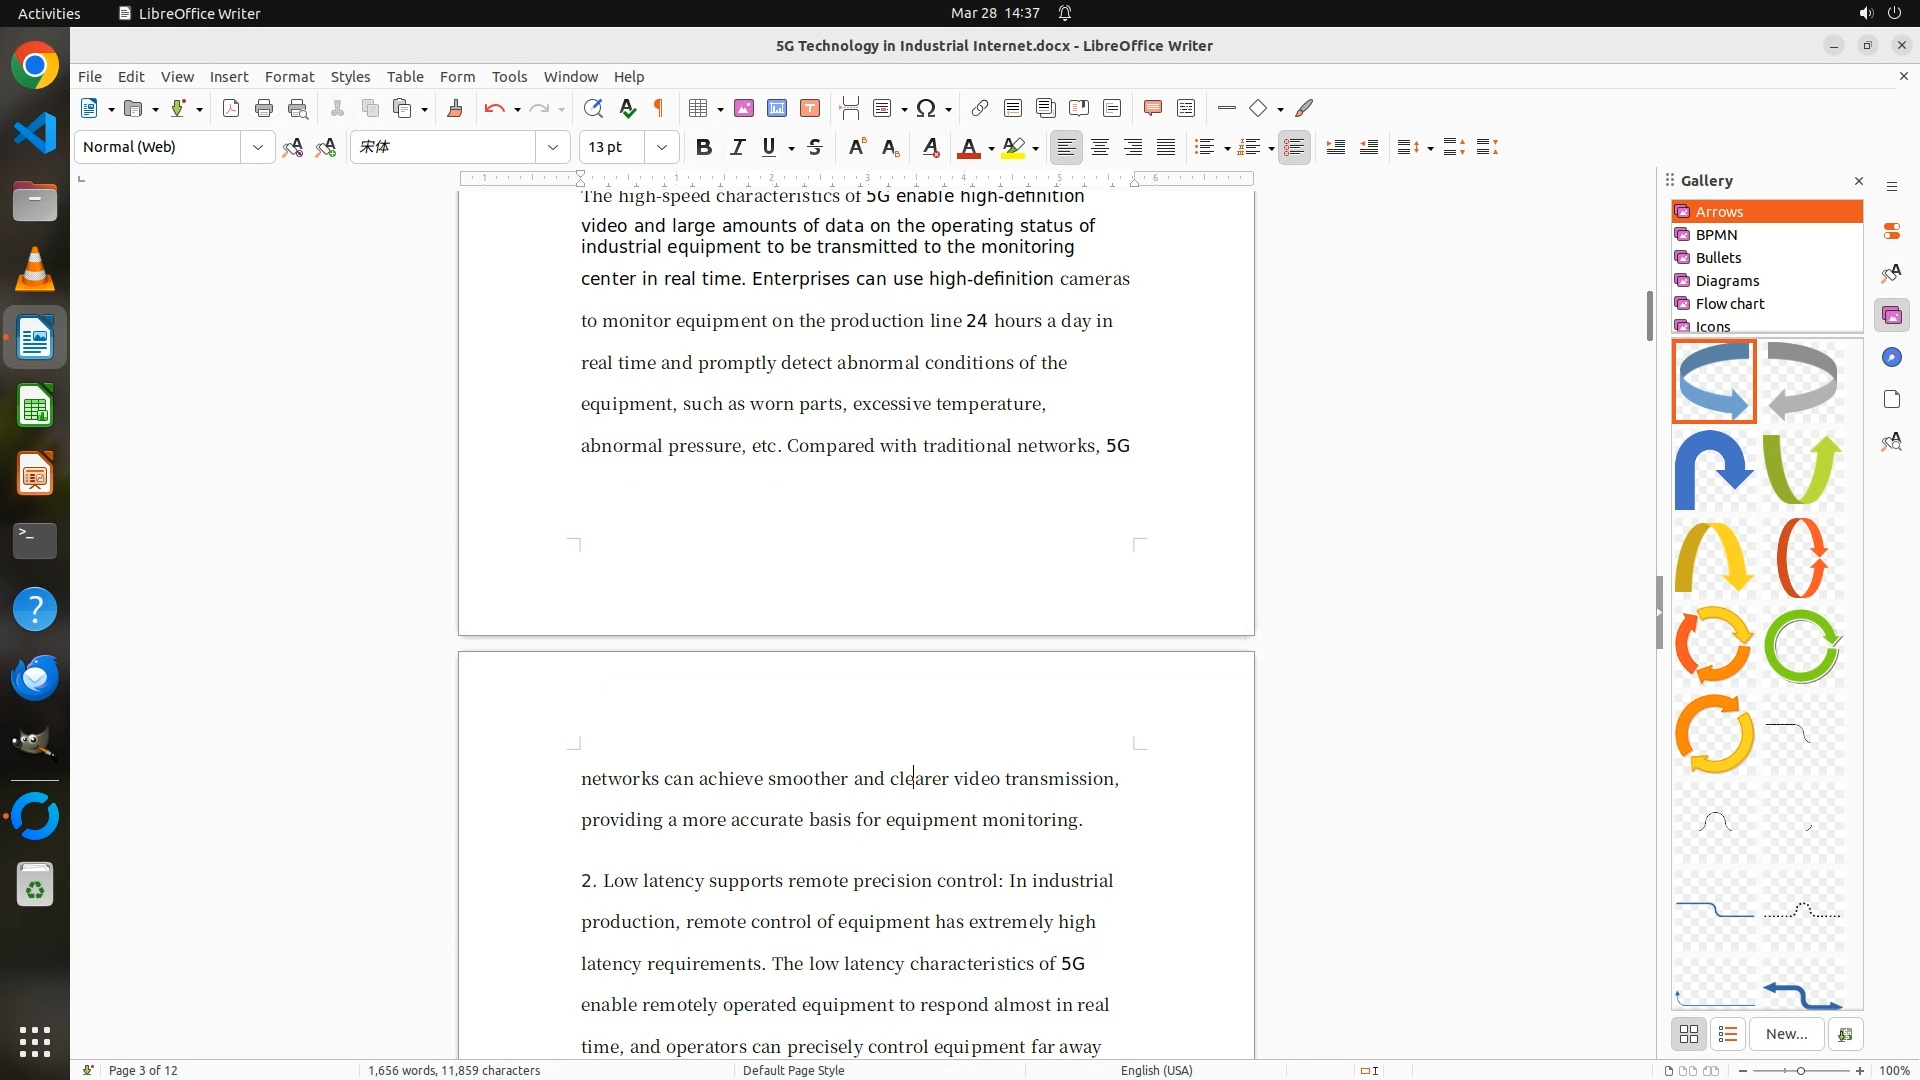This screenshot has height=1080, width=1920.
Task: Click the zoom slider in status bar
Action: coord(1801,1070)
